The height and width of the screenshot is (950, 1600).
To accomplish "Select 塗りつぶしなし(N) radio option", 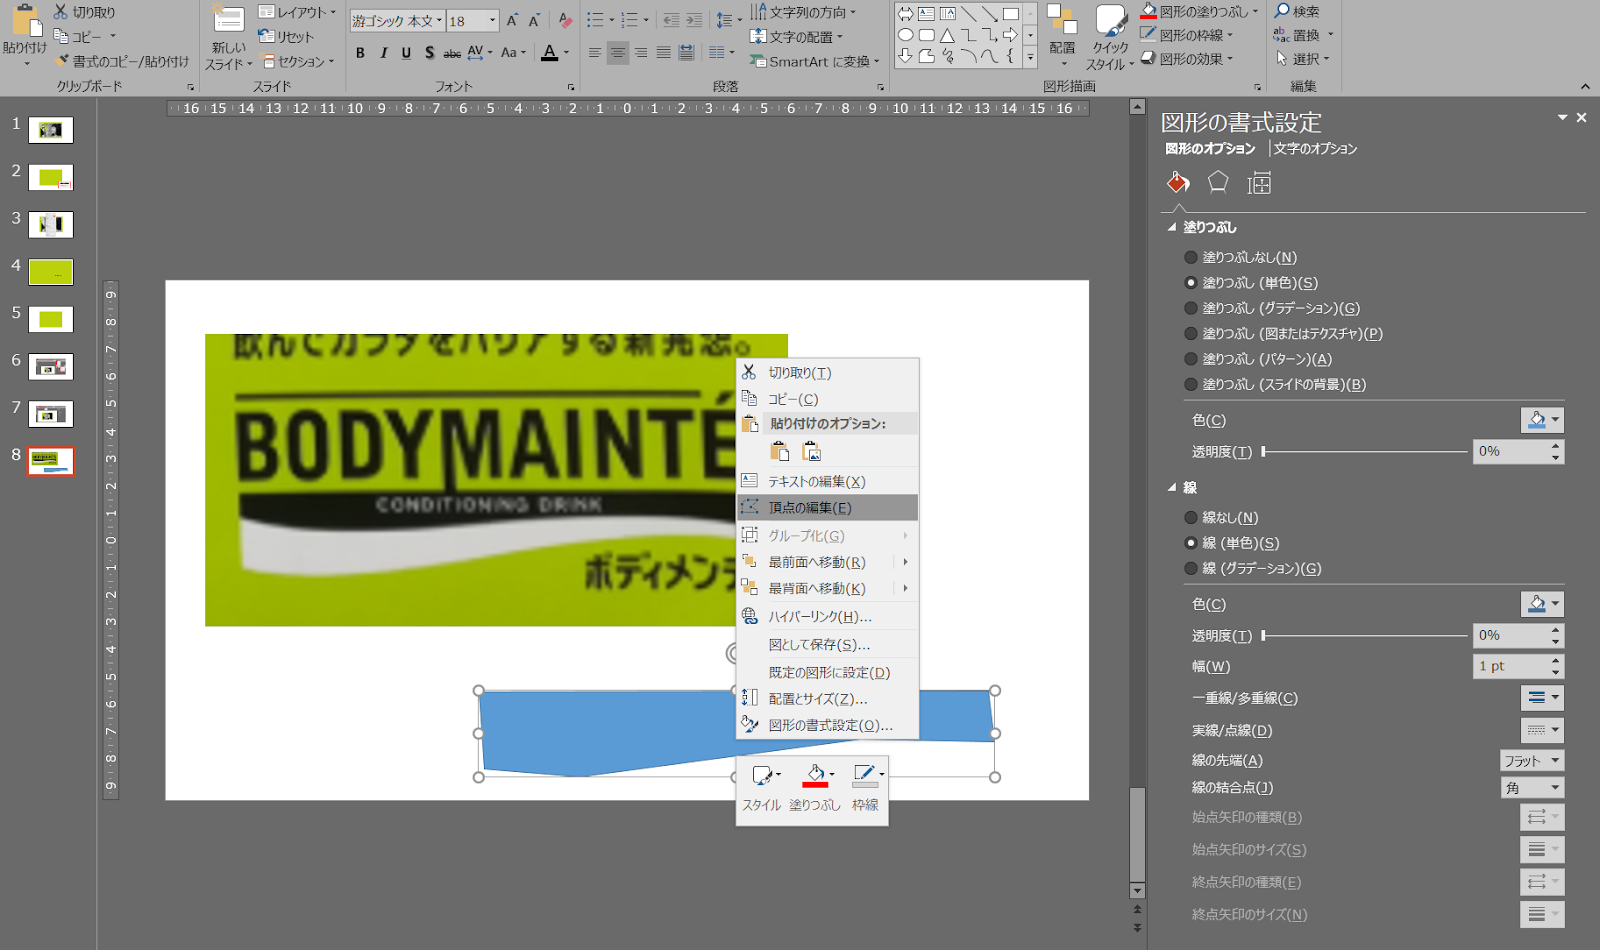I will click(1240, 257).
